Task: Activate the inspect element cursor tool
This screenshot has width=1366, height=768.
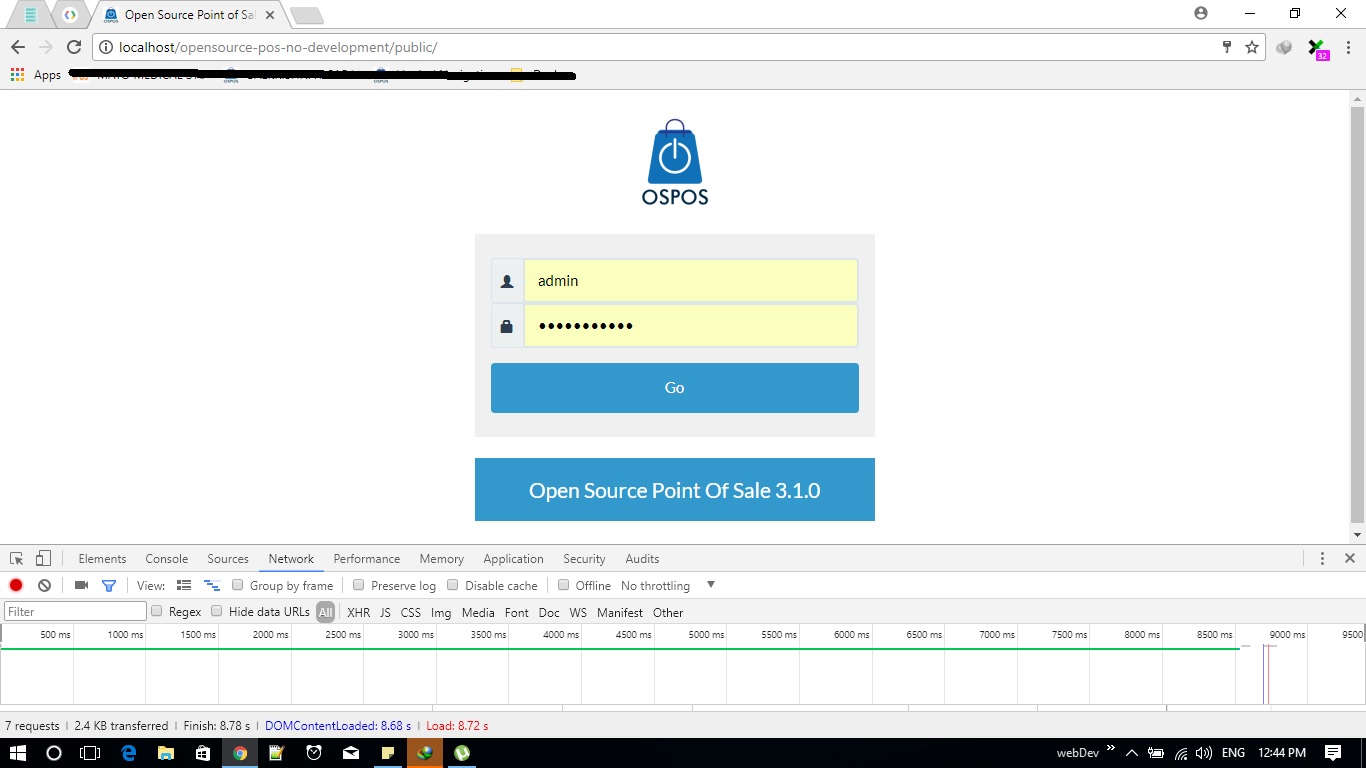Action: 15,558
